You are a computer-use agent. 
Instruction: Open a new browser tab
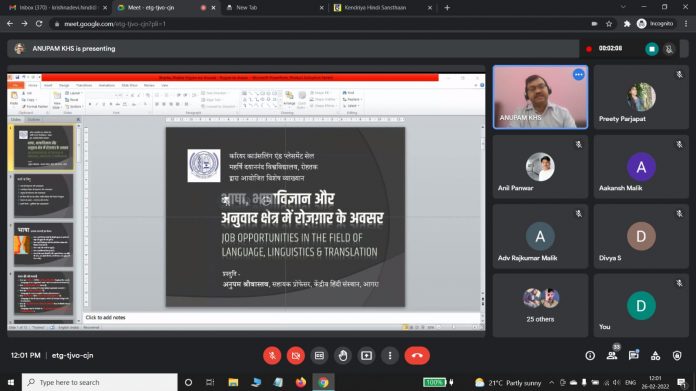coord(447,8)
